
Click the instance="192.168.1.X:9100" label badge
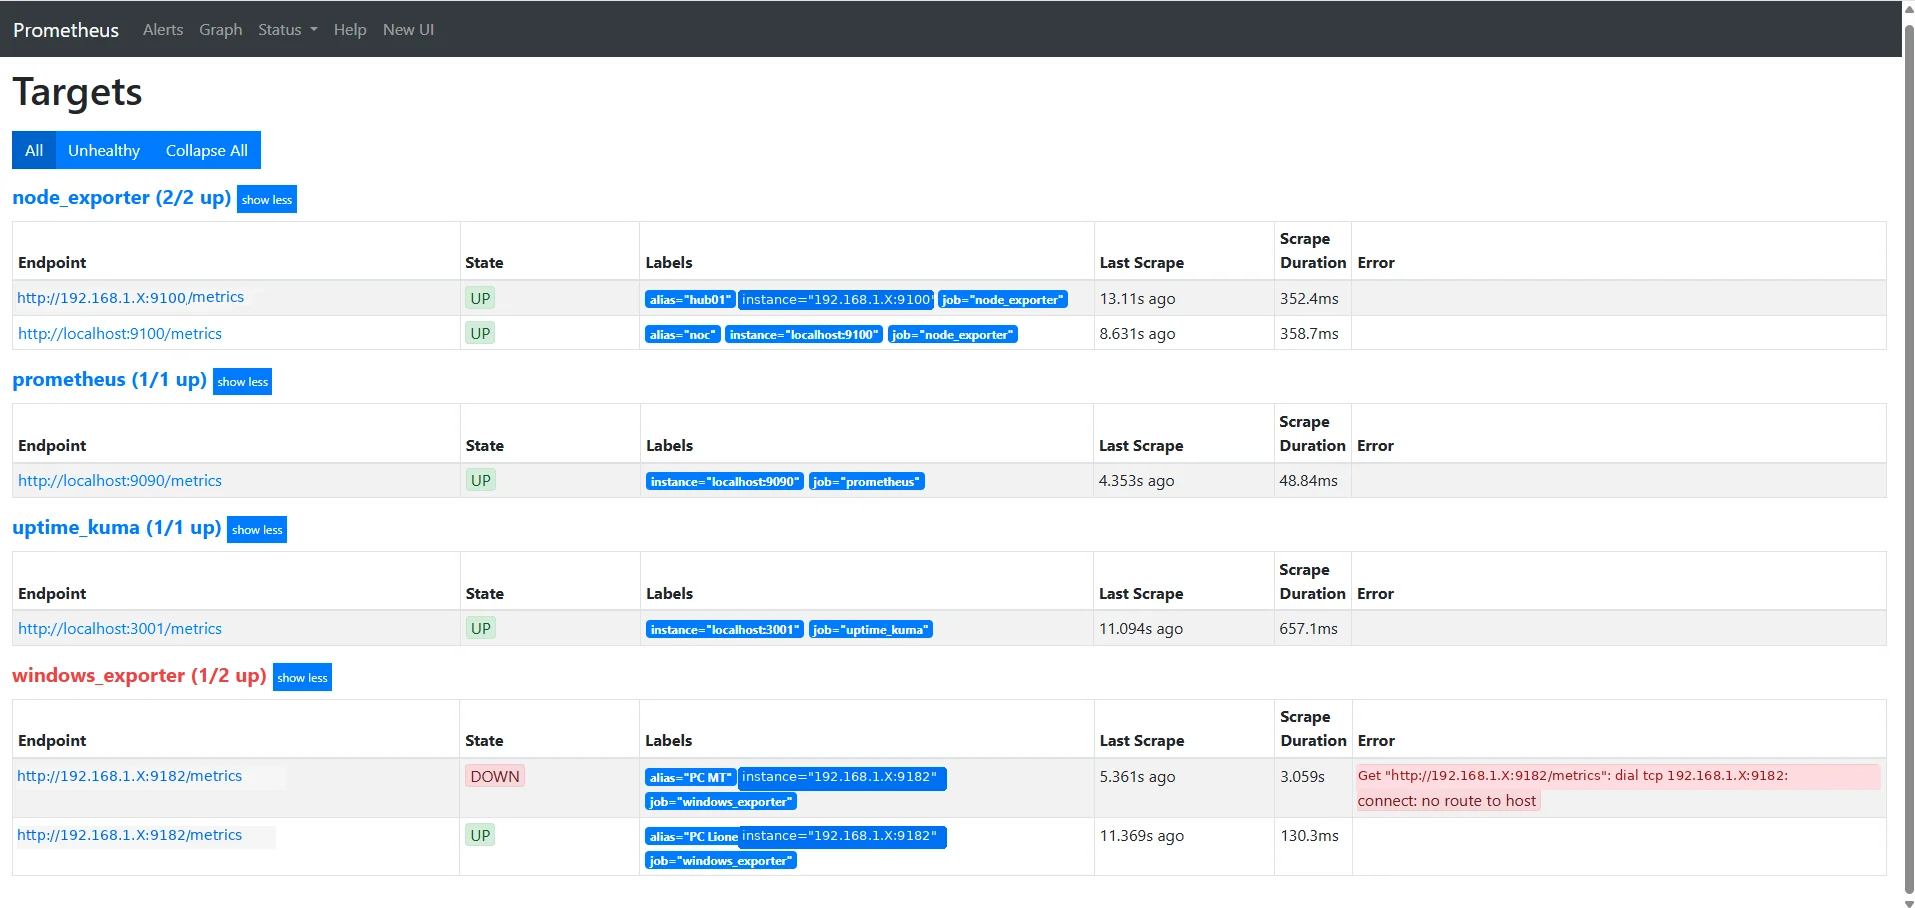836,299
